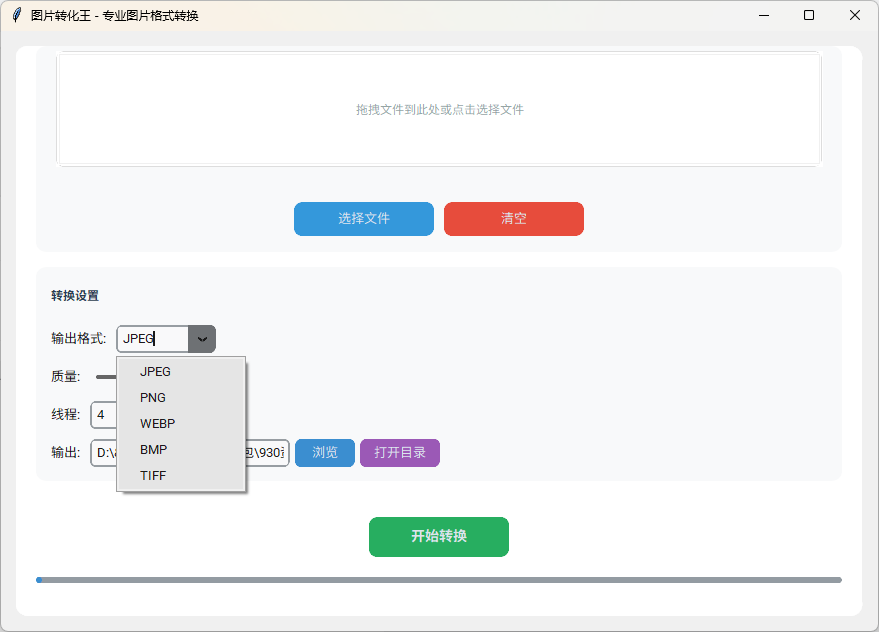Viewport: 879px width, 632px height.
Task: Choose PNG in the format dropdown
Action: pyautogui.click(x=153, y=397)
